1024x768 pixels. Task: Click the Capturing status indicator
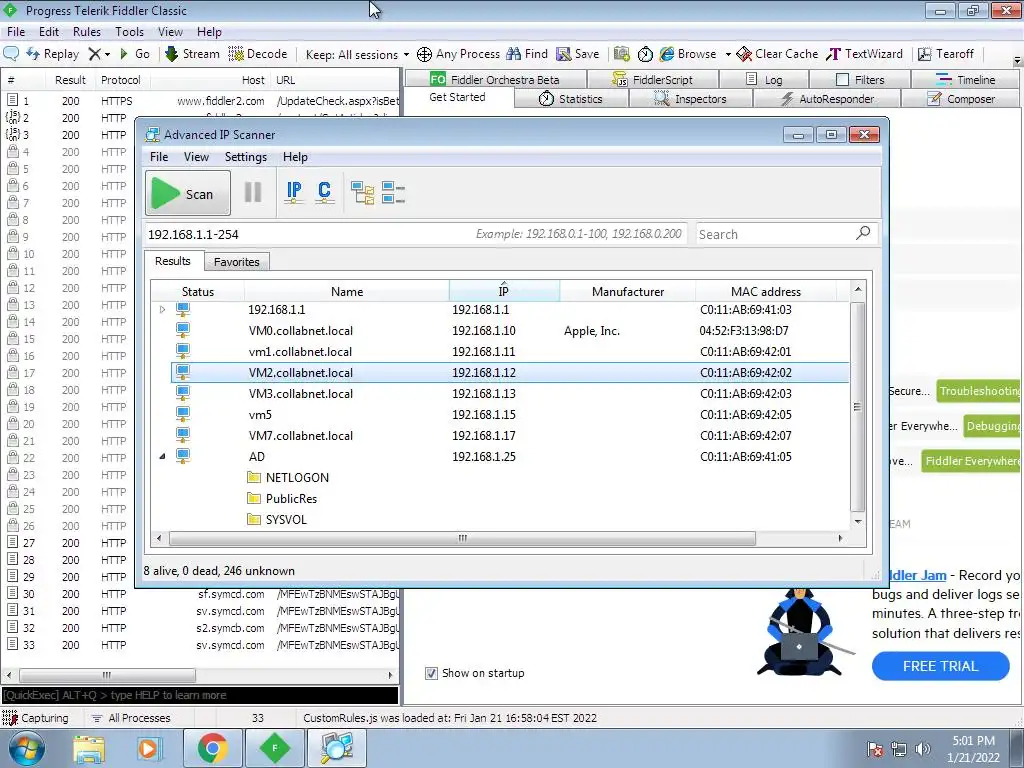tap(36, 718)
